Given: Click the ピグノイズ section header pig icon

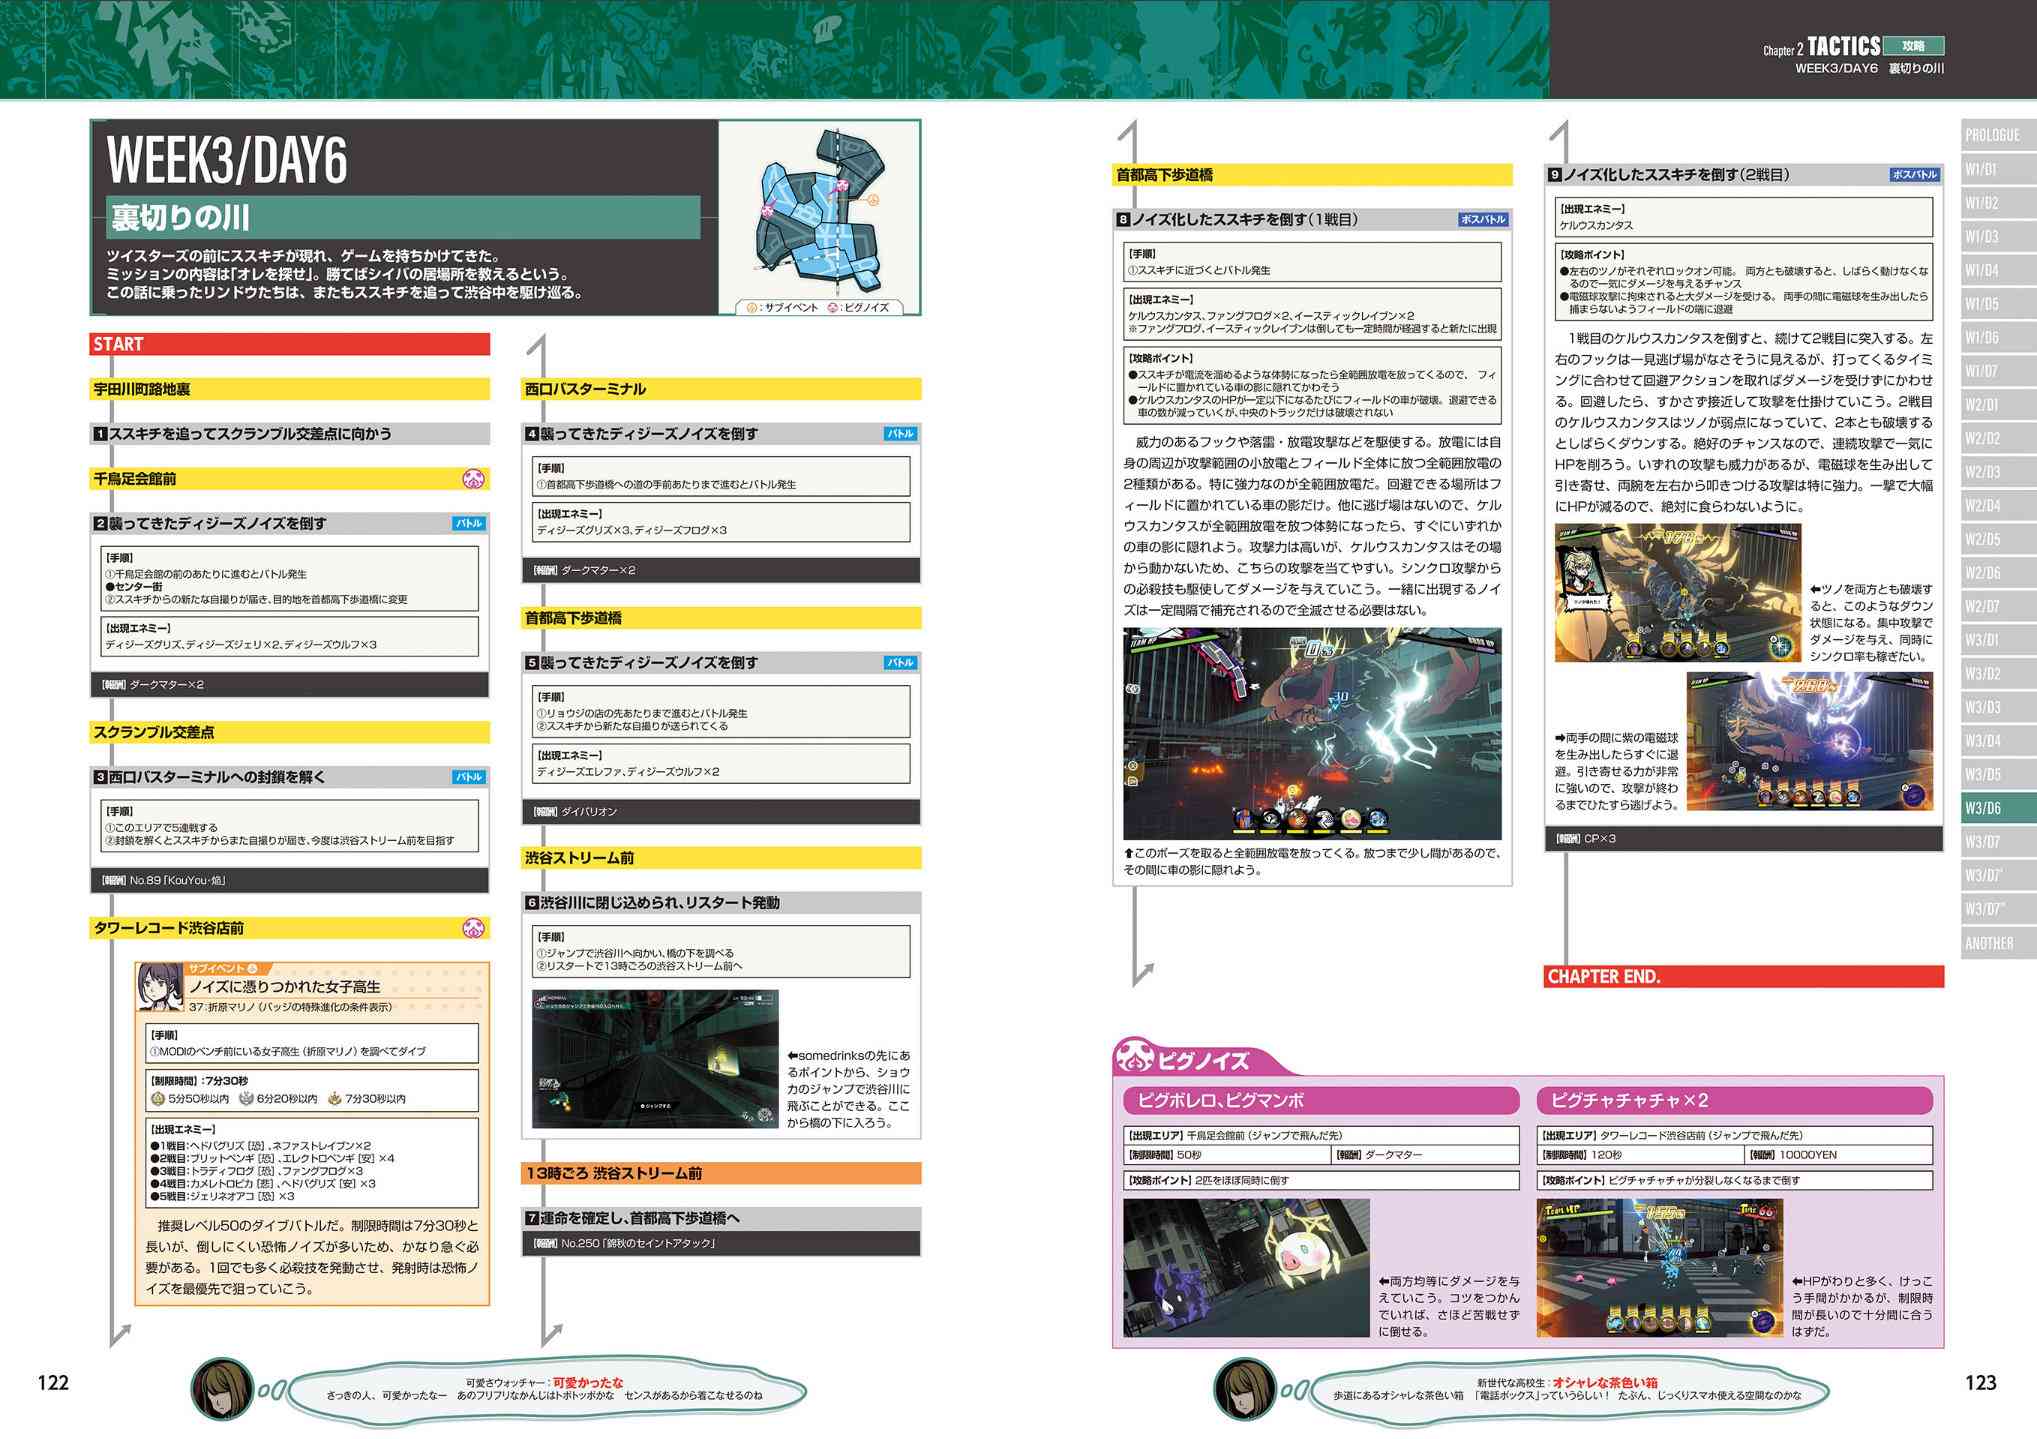Looking at the screenshot, I should [1135, 1058].
